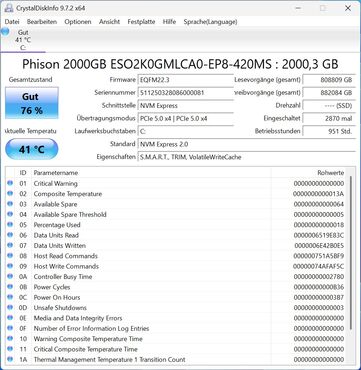Viewport: 361px width, 370px height.
Task: Click the status icon of Data Units Read
Action: (x=10, y=235)
